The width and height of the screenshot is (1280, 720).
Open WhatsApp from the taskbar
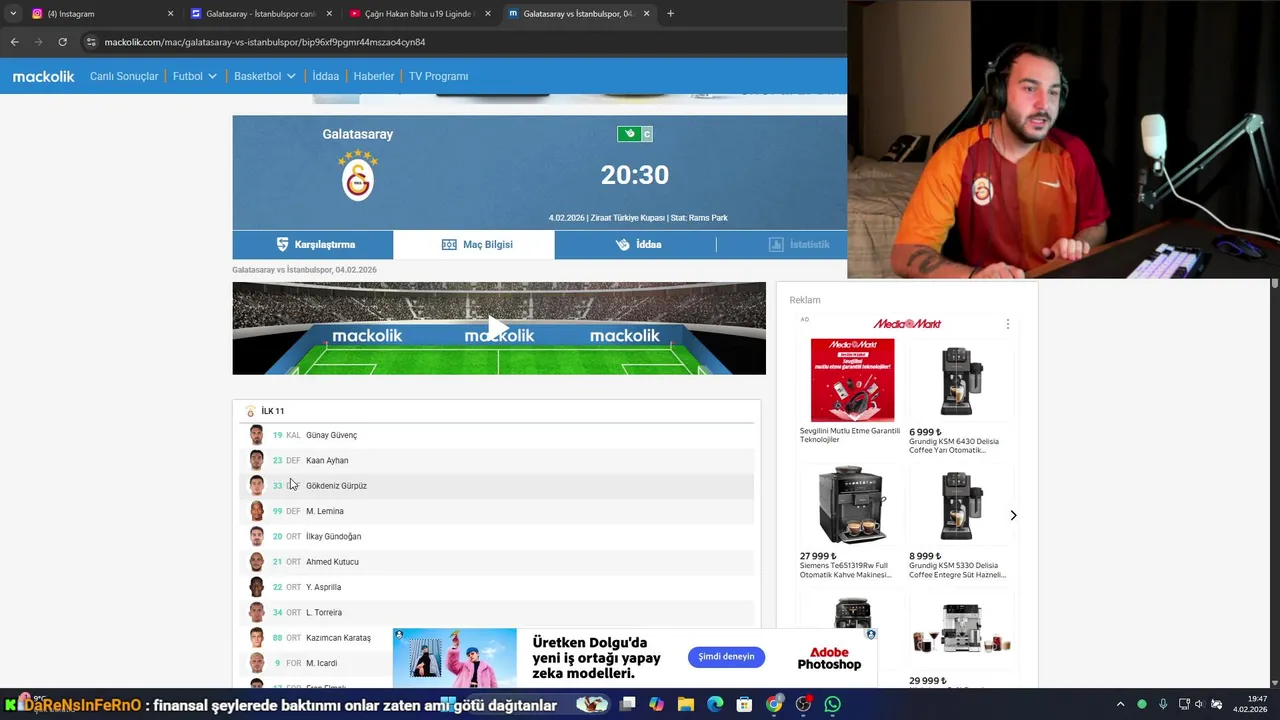click(x=833, y=705)
